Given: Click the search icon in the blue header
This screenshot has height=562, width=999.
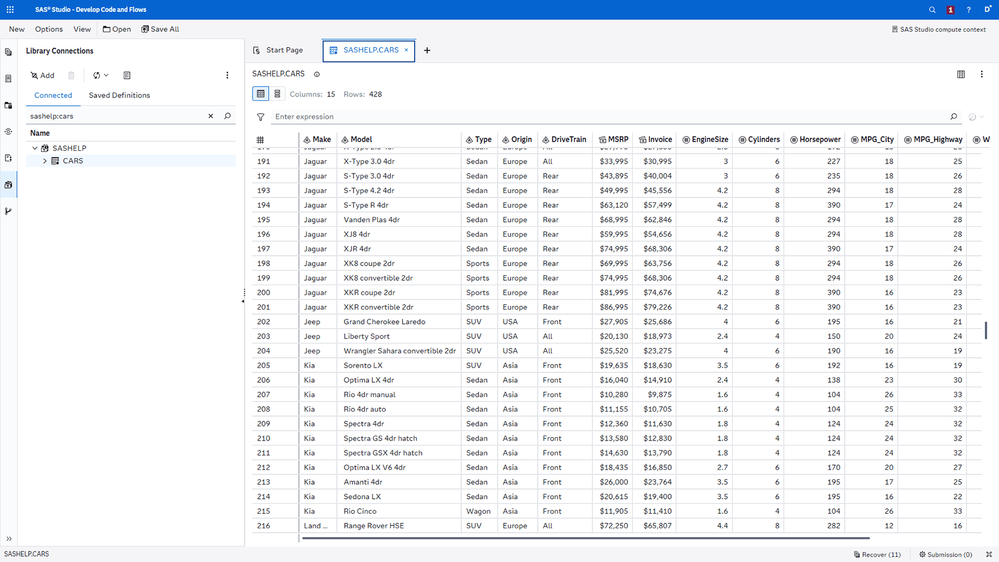Looking at the screenshot, I should (932, 10).
